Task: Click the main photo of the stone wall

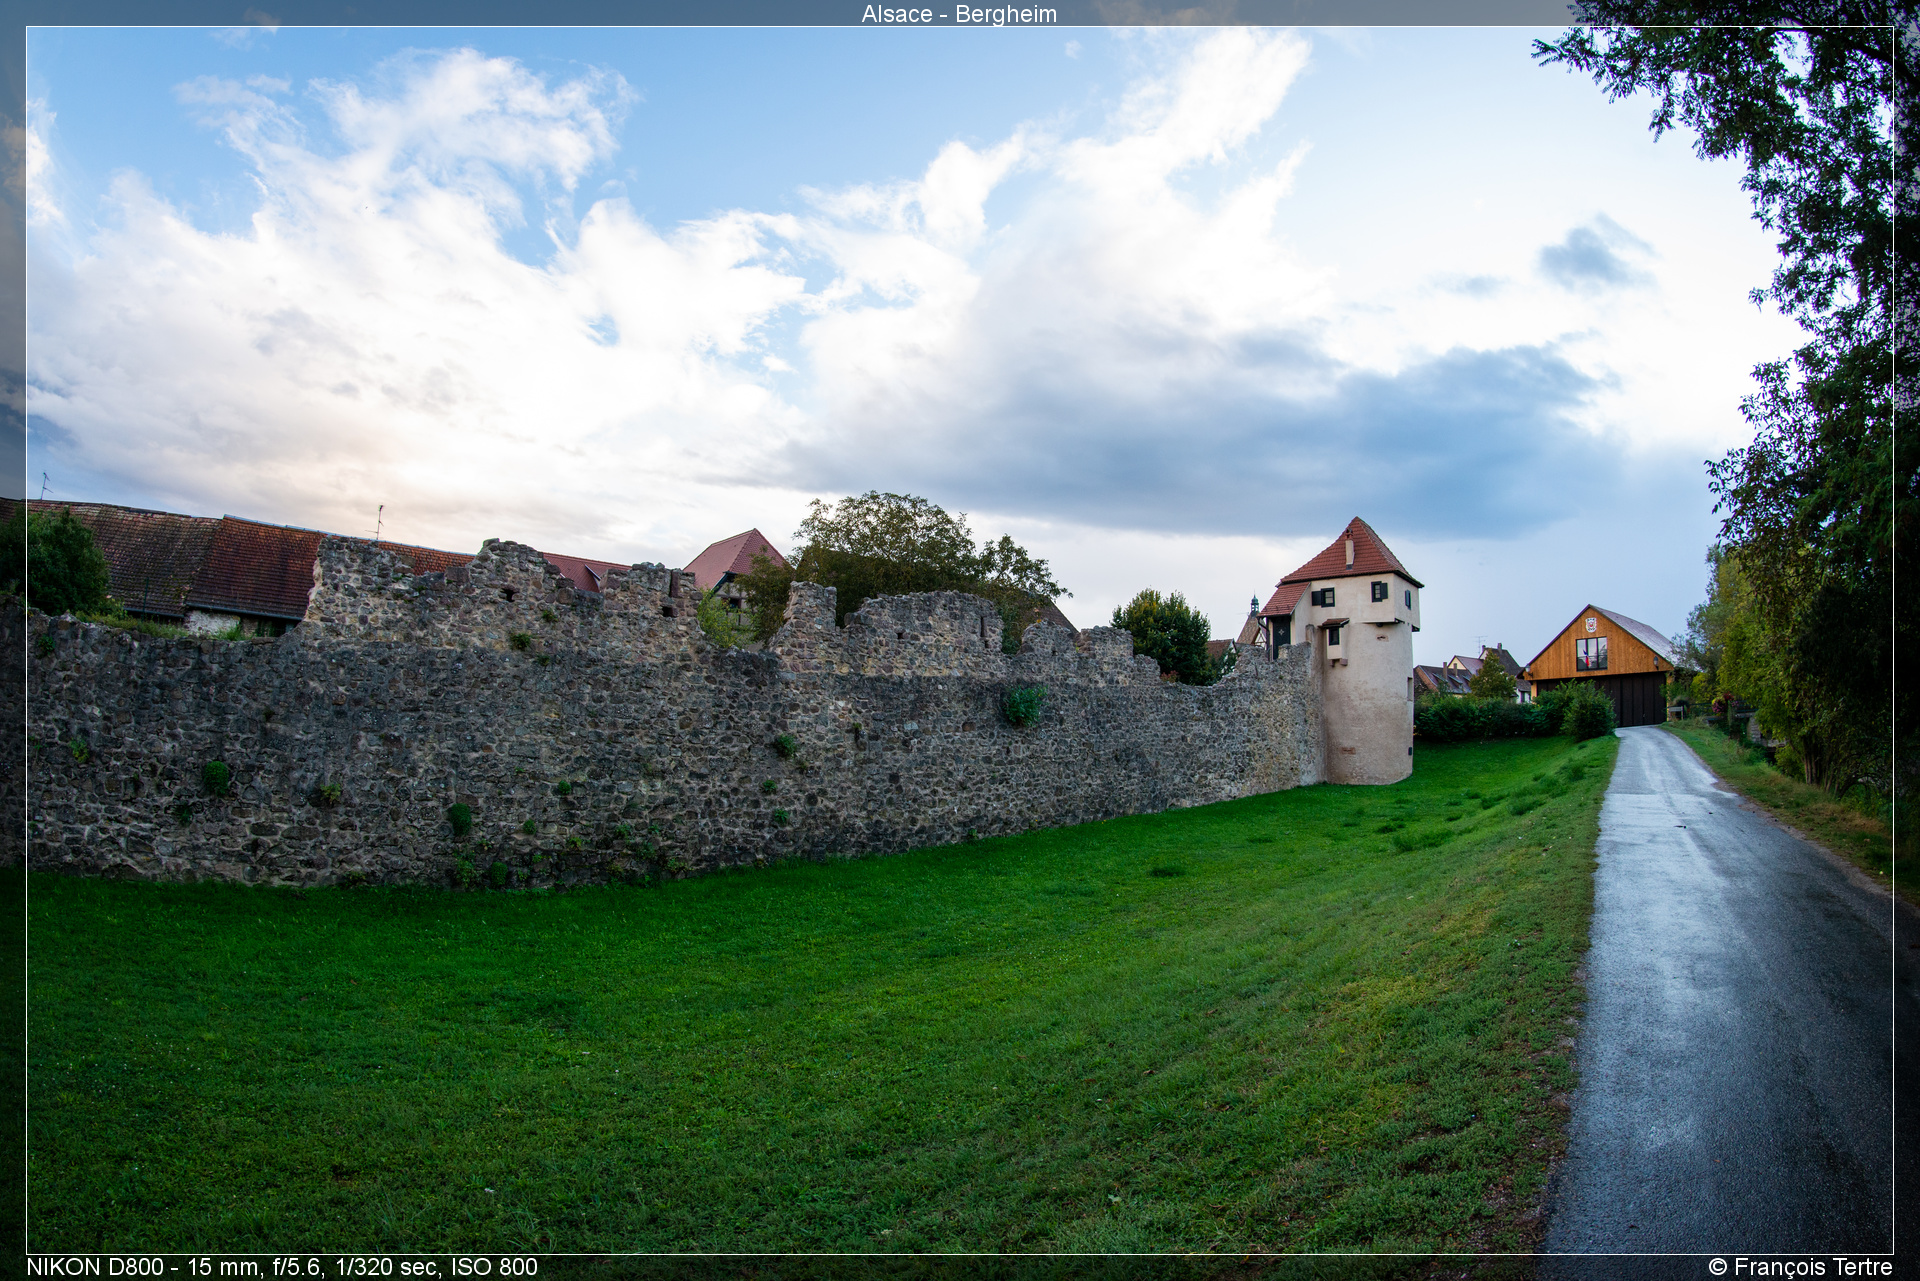Action: point(959,640)
